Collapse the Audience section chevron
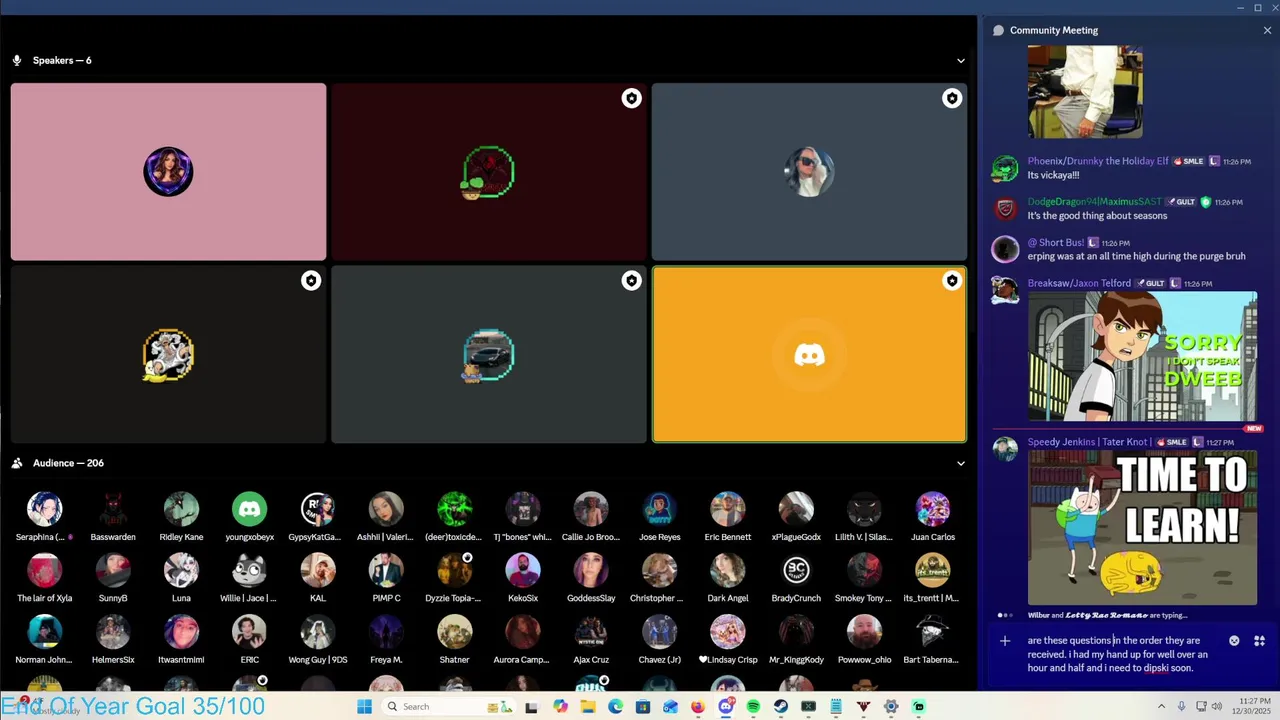 click(961, 463)
